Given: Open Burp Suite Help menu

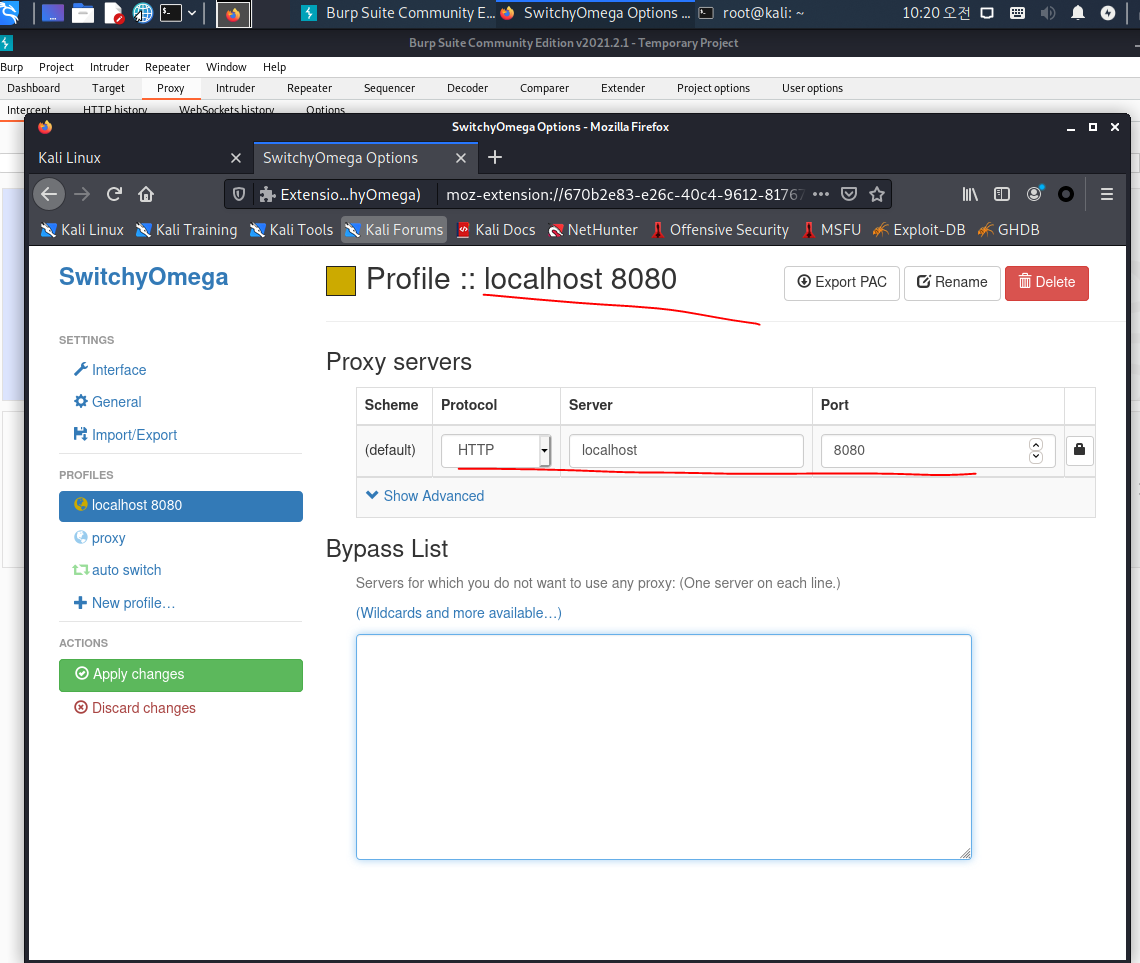Looking at the screenshot, I should pyautogui.click(x=274, y=67).
